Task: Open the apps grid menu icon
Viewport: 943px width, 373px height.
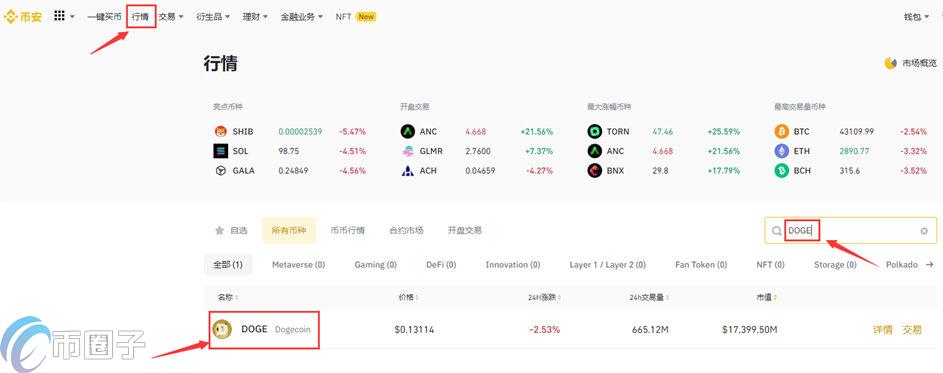Action: coord(59,16)
